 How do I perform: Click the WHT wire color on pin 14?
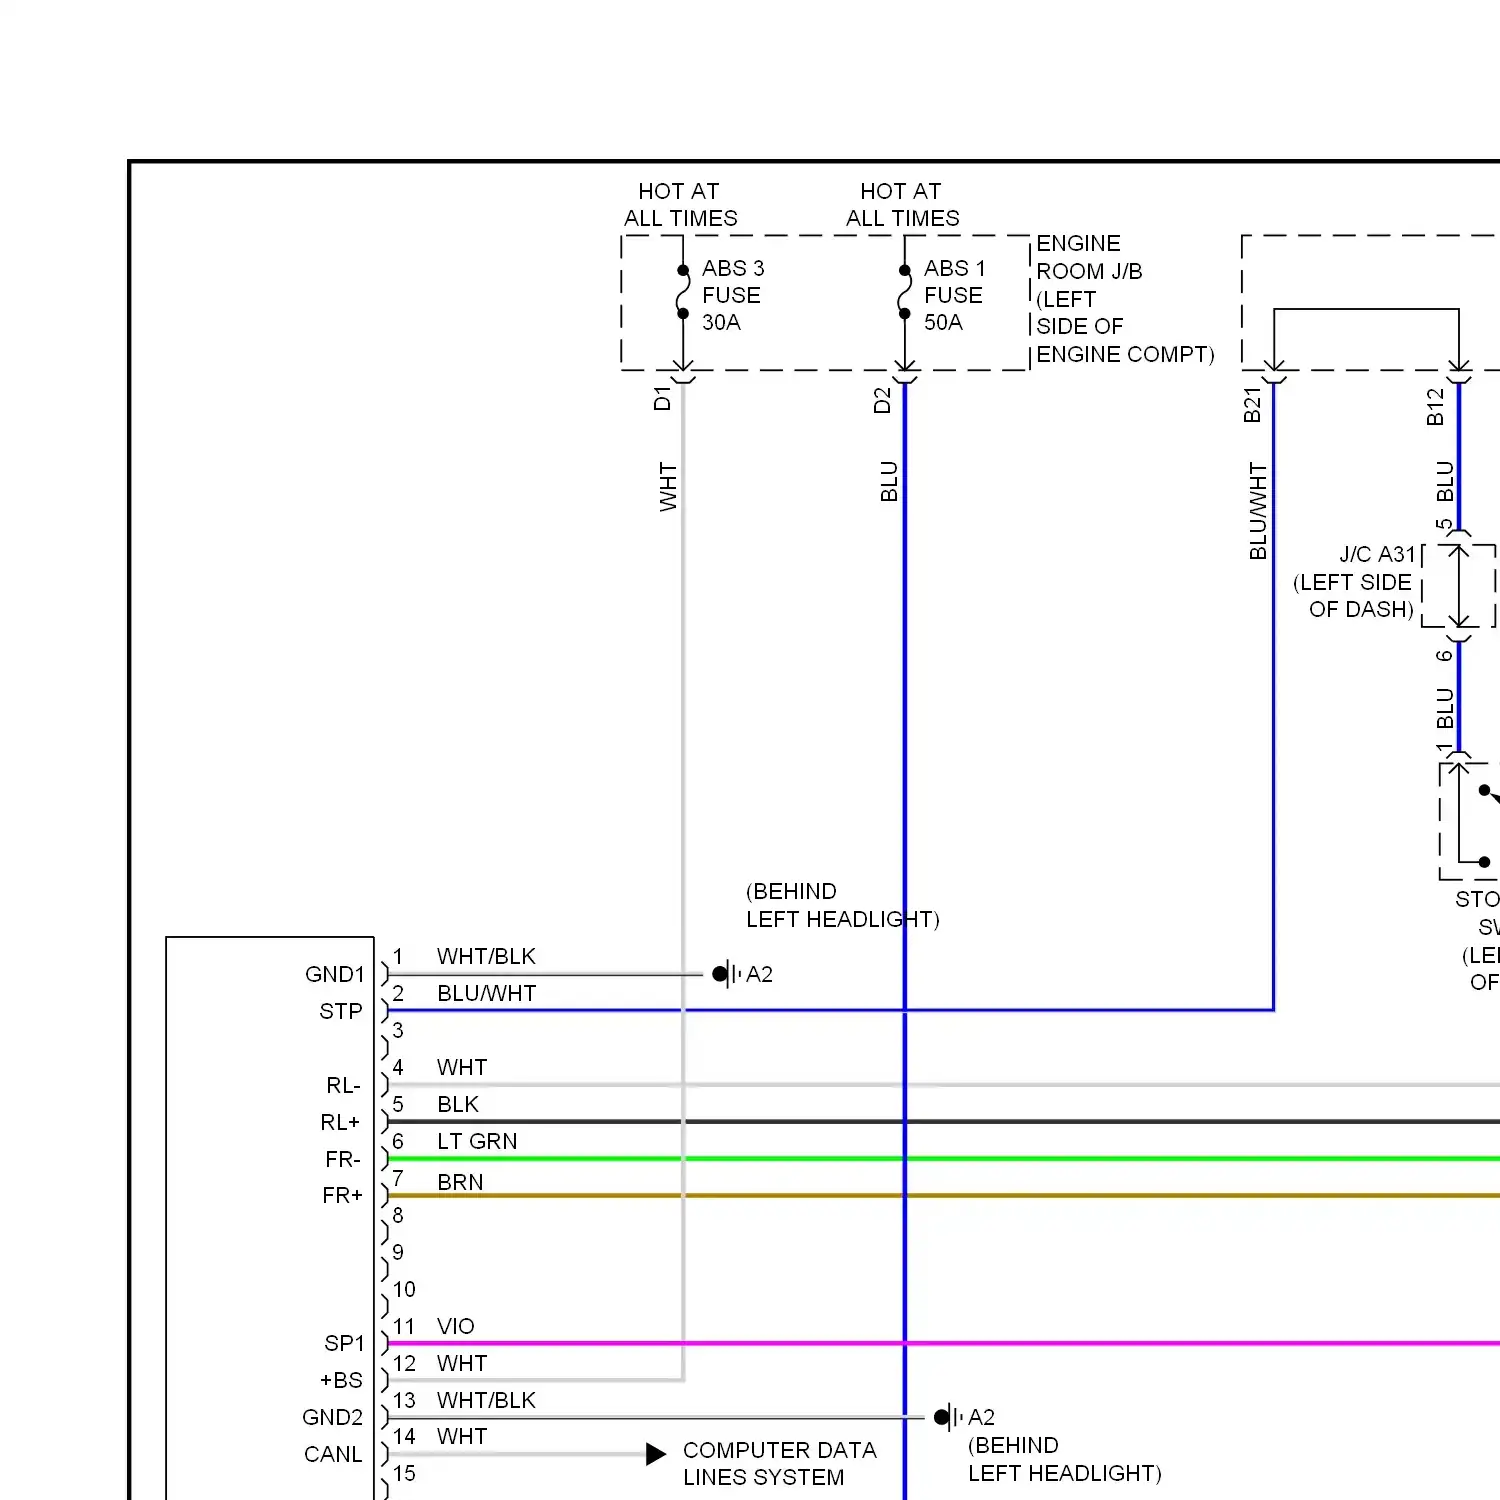click(462, 1436)
